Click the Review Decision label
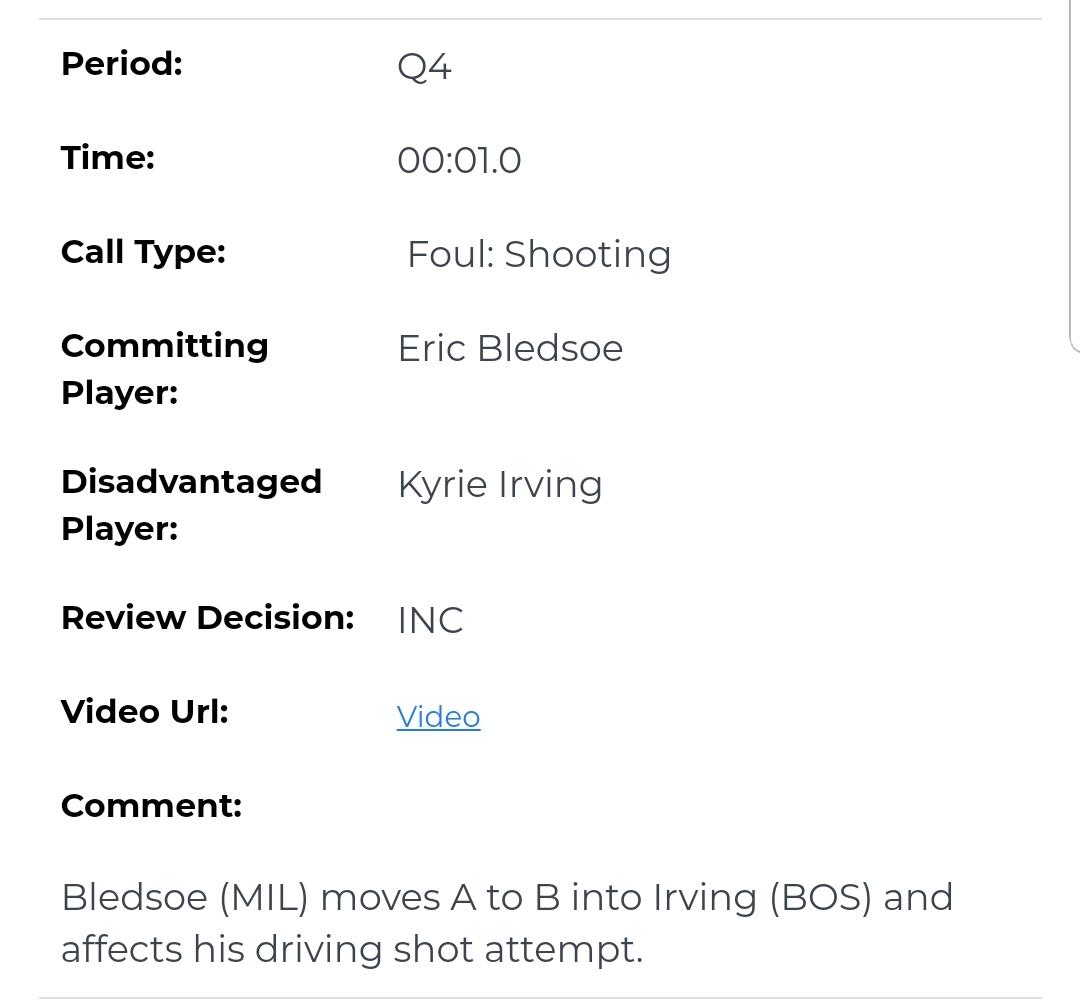 coord(207,618)
